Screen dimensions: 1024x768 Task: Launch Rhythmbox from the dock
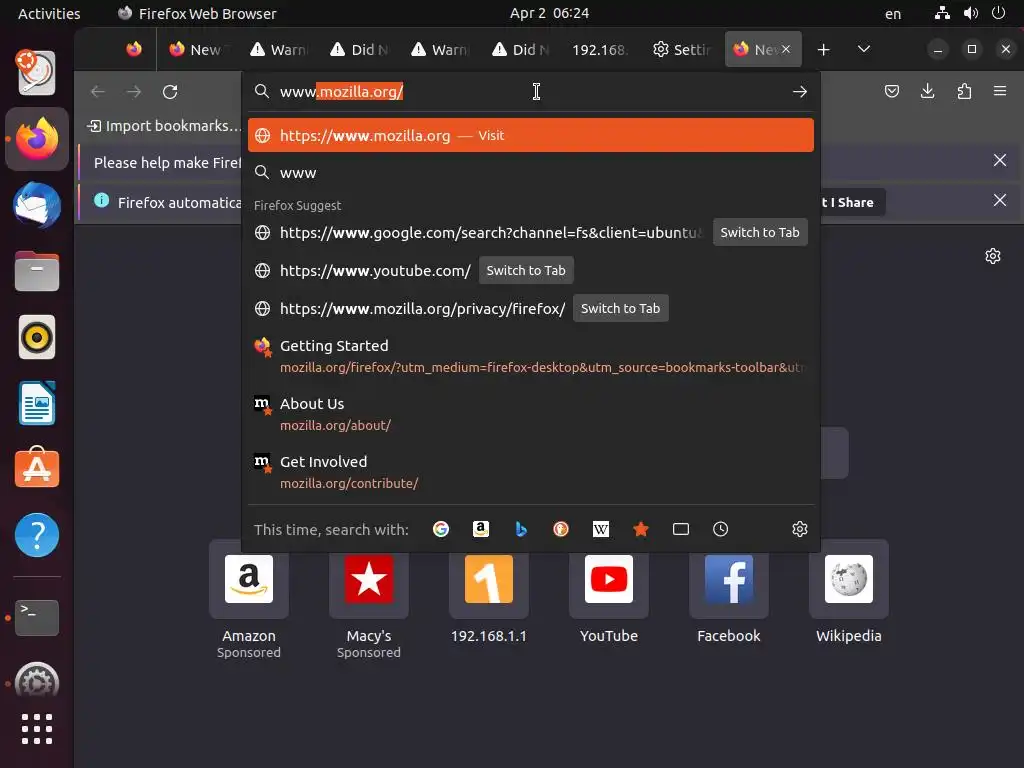(x=37, y=338)
